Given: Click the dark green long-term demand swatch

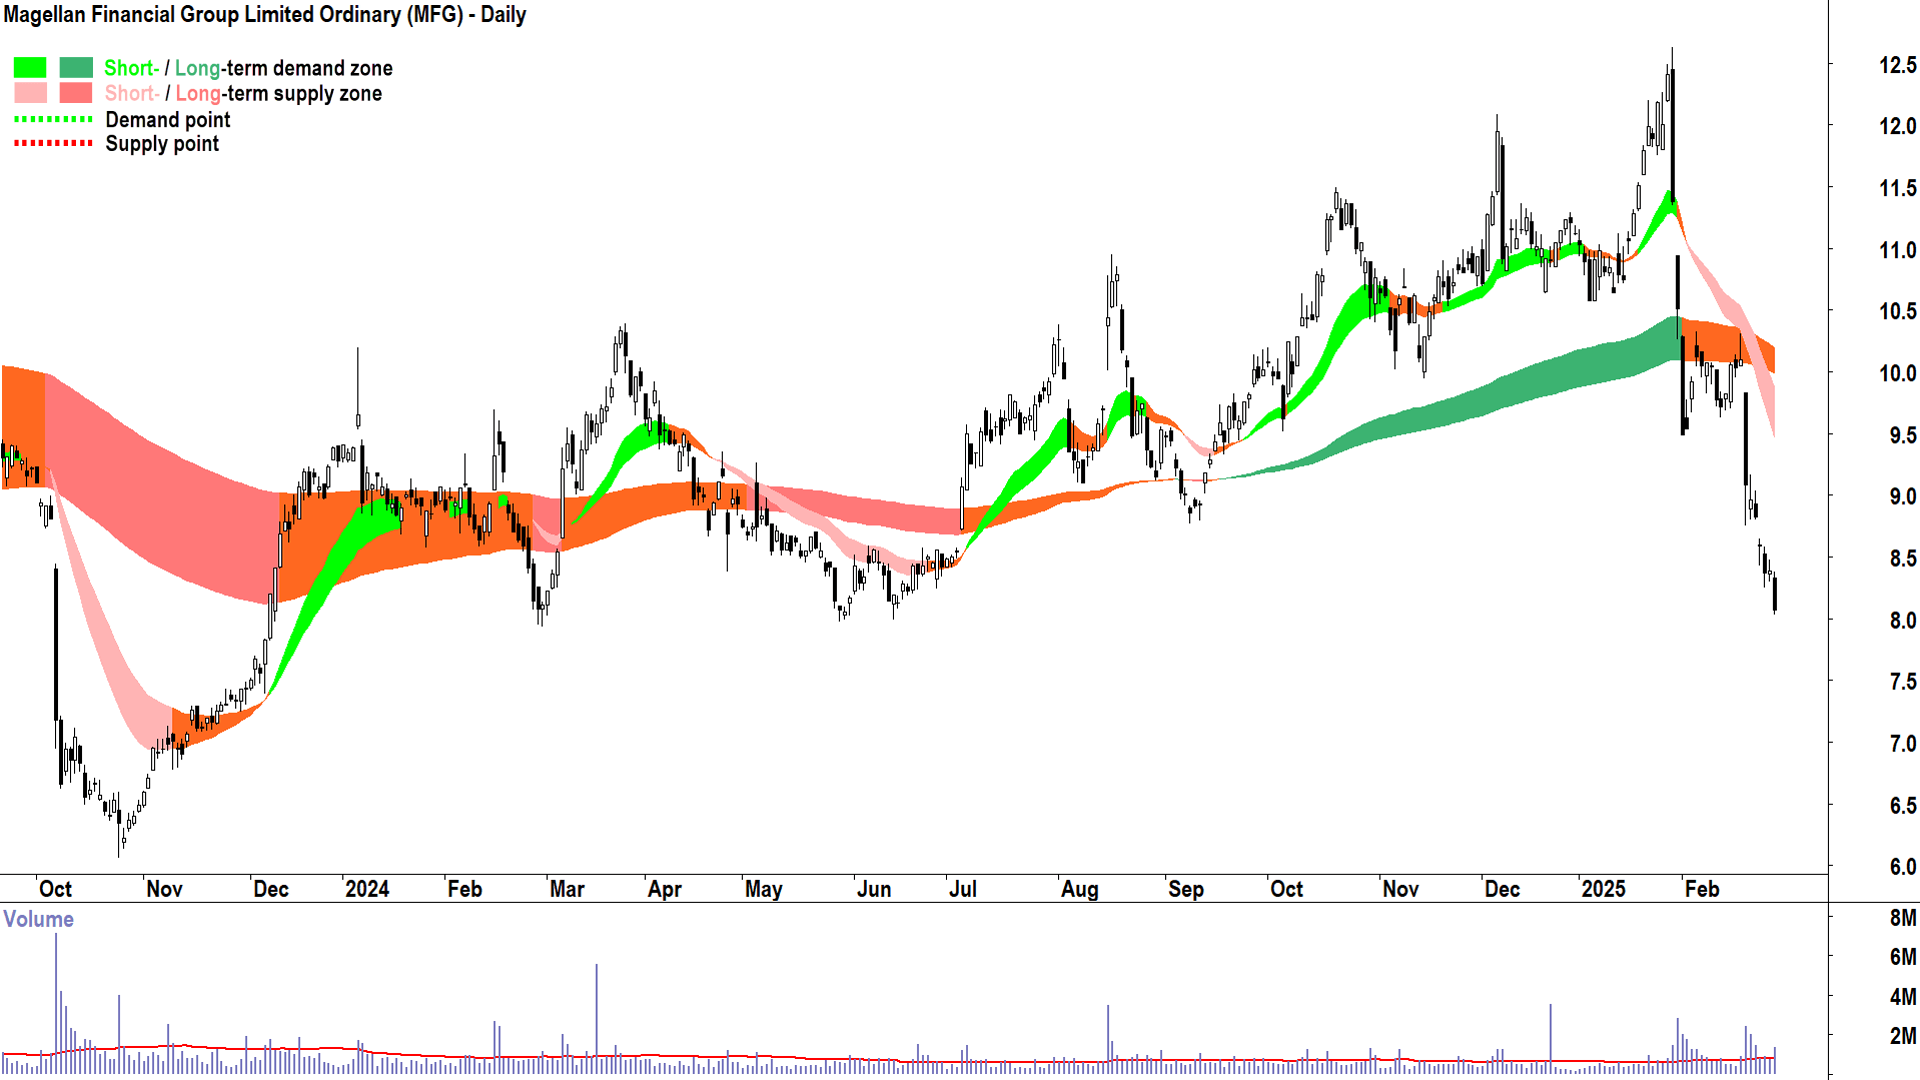Looking at the screenshot, I should tap(76, 68).
